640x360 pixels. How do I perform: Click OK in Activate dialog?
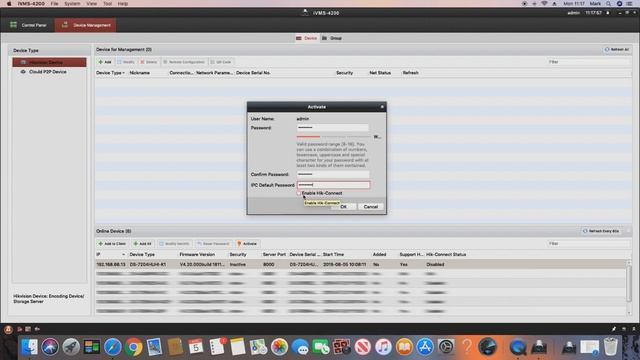(x=343, y=207)
